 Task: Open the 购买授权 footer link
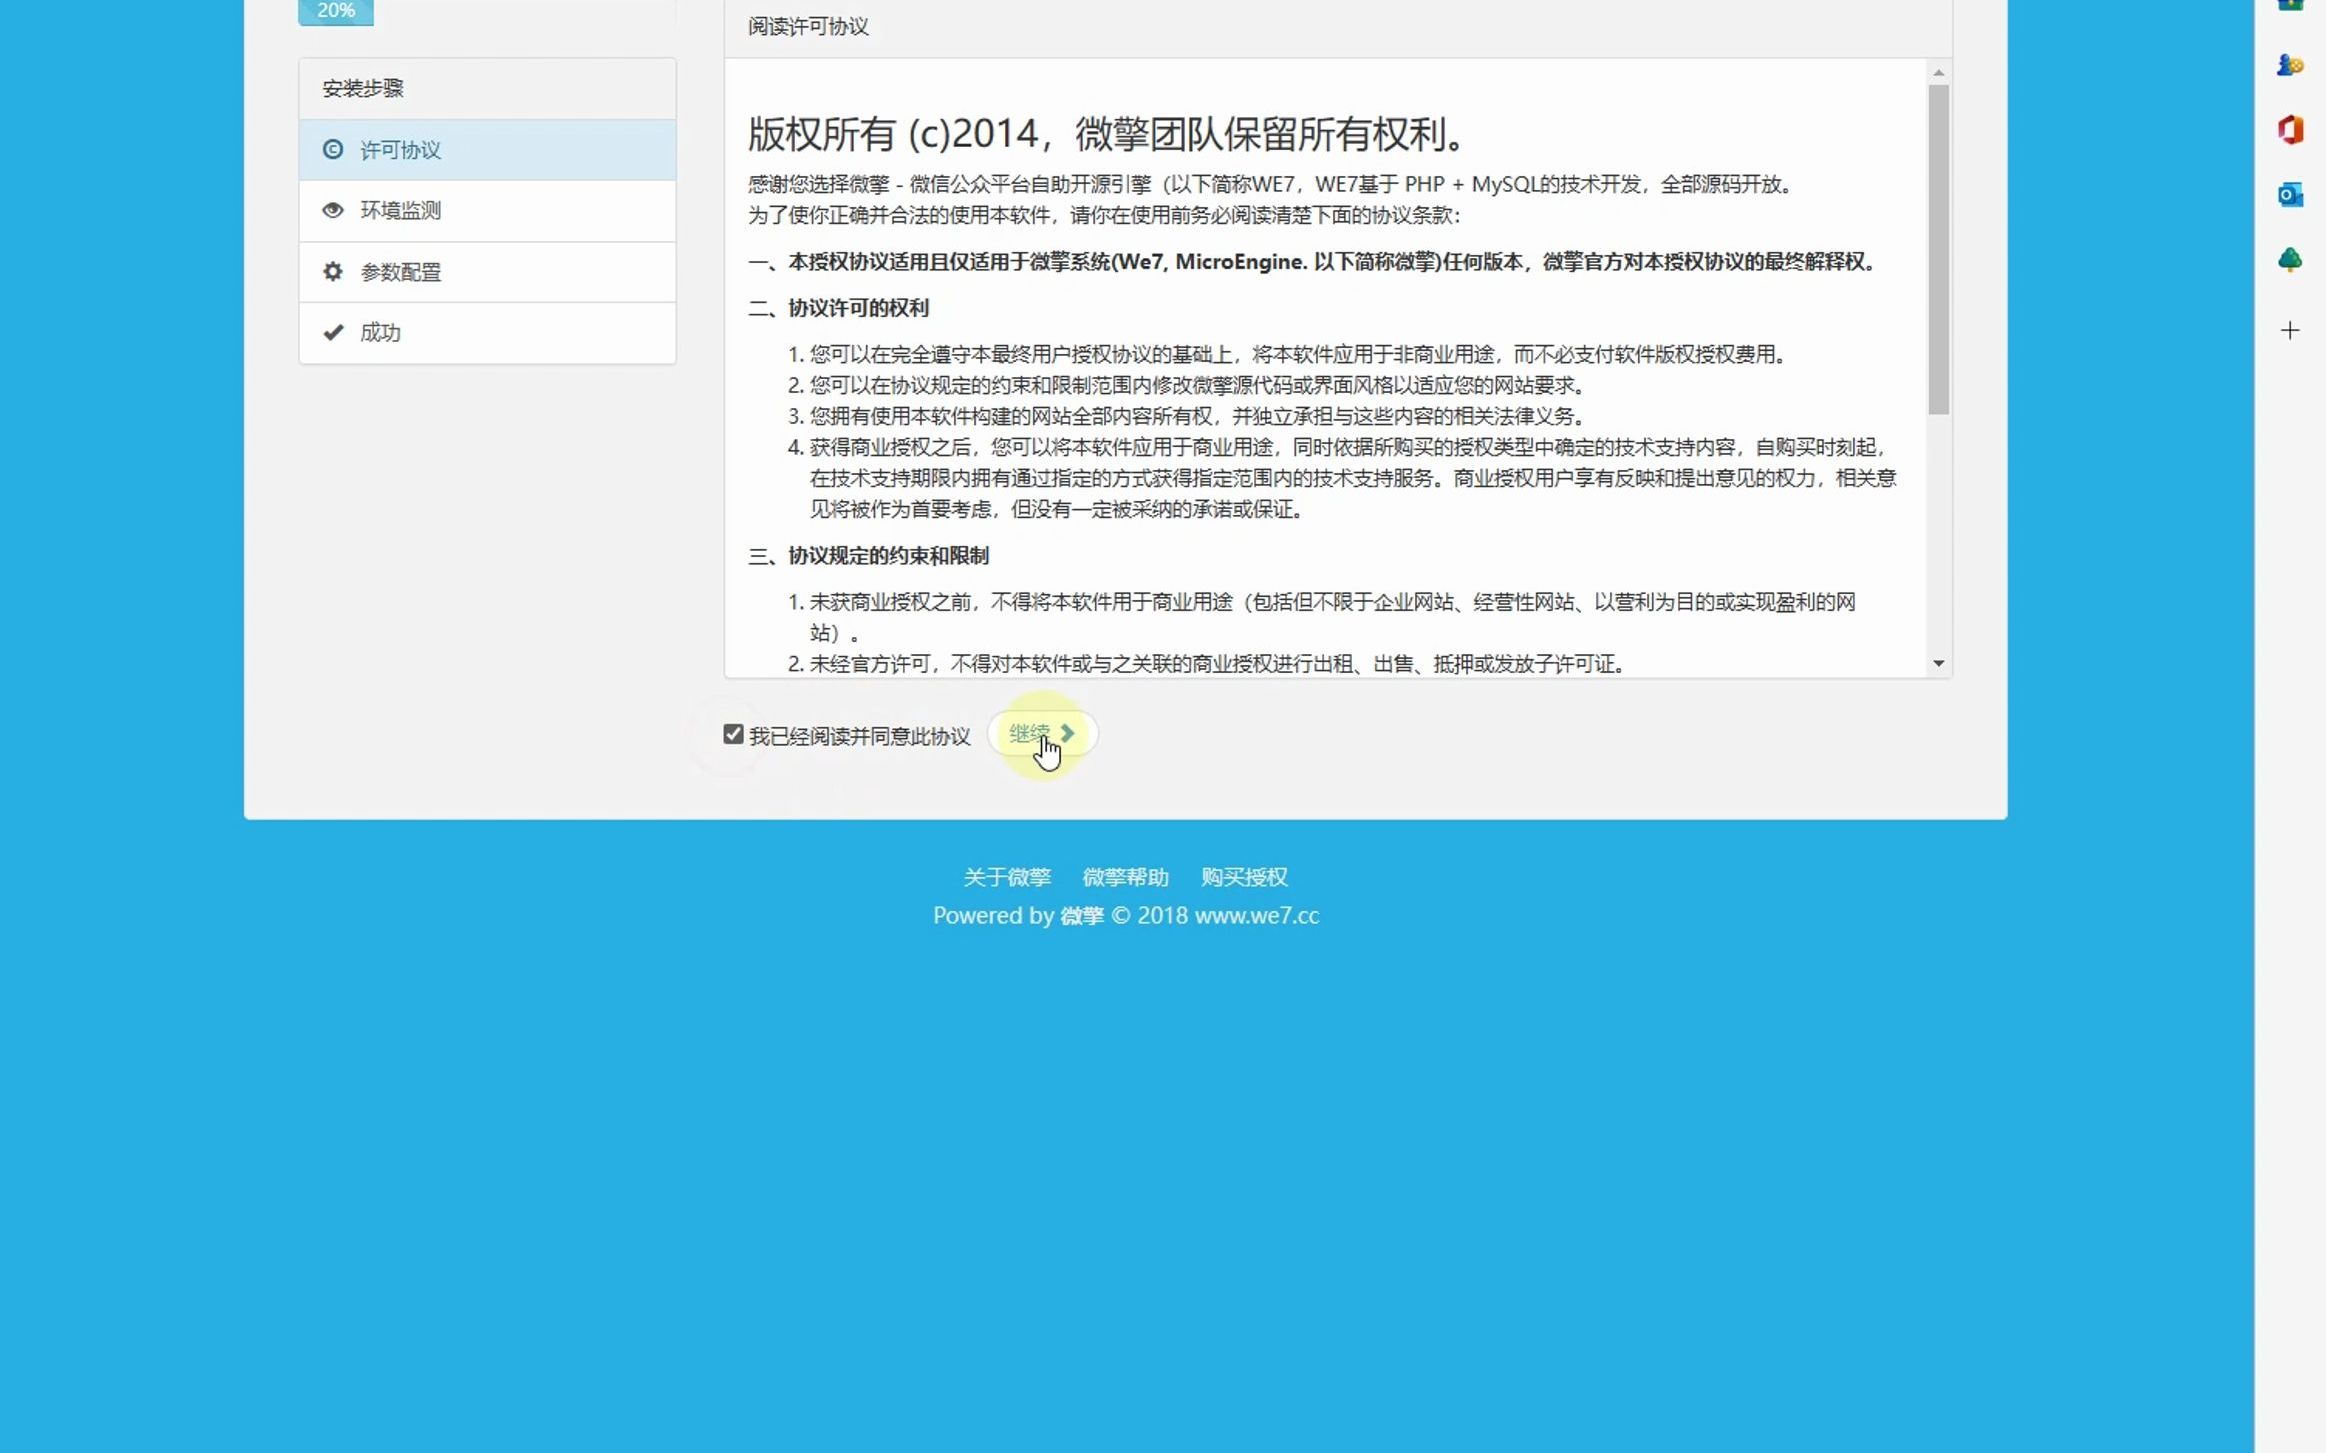tap(1244, 877)
